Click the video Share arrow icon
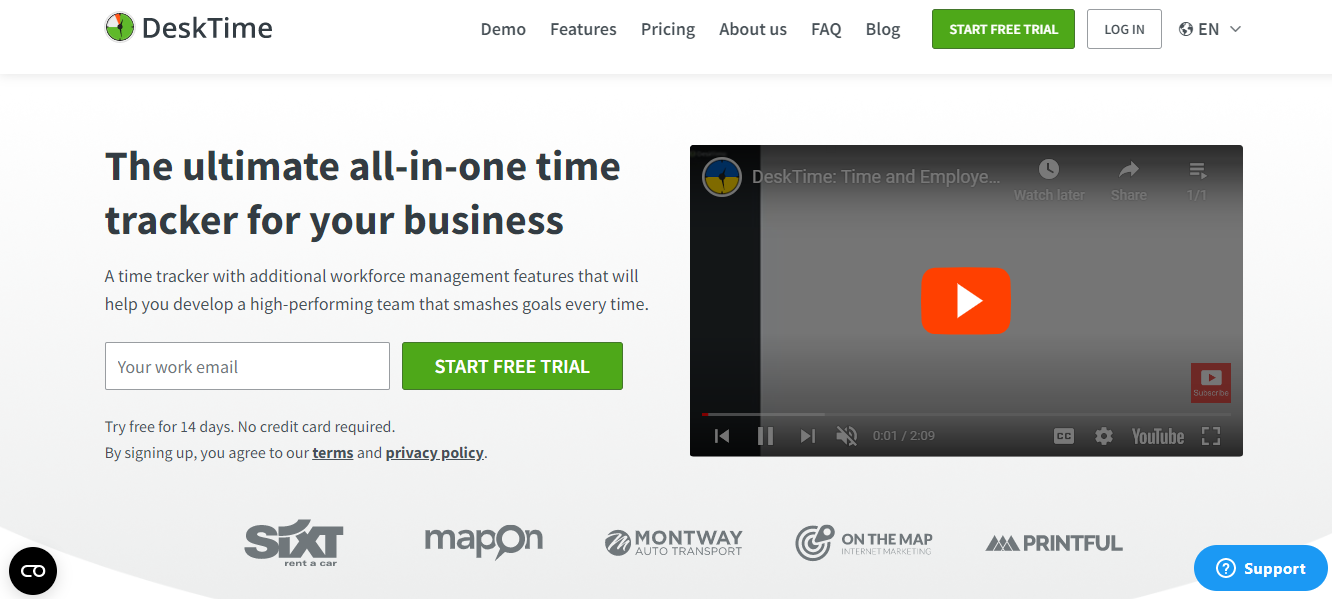 pos(1129,169)
